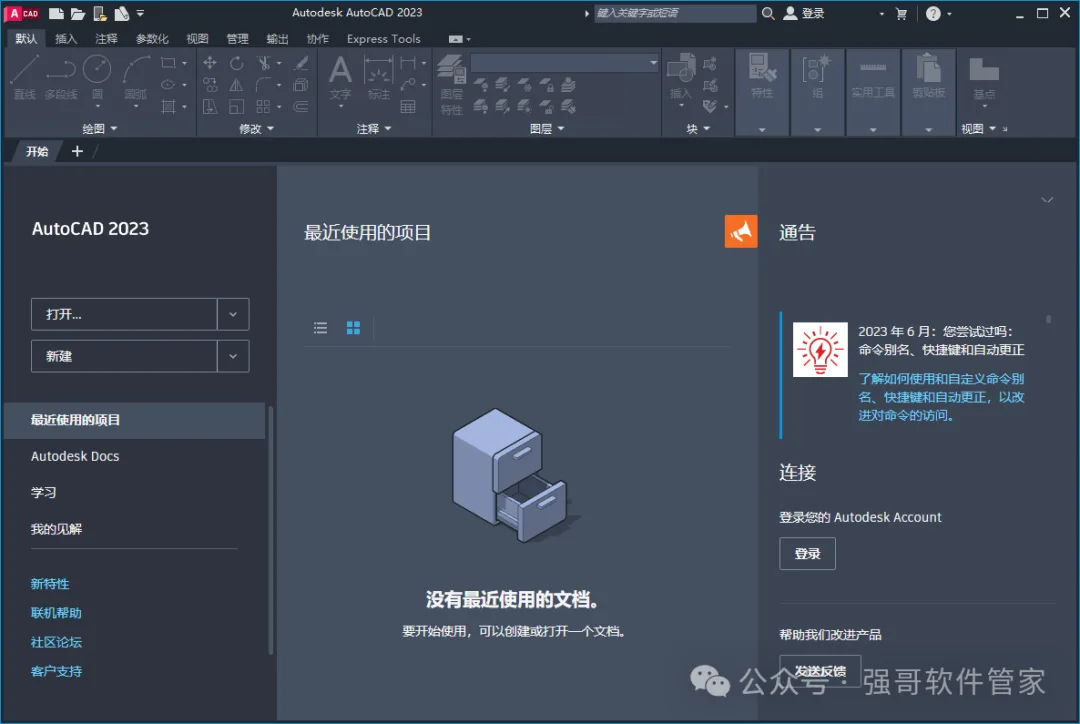Expand the customize quick access toolbar arrow
1080x724 pixels.
tap(141, 13)
